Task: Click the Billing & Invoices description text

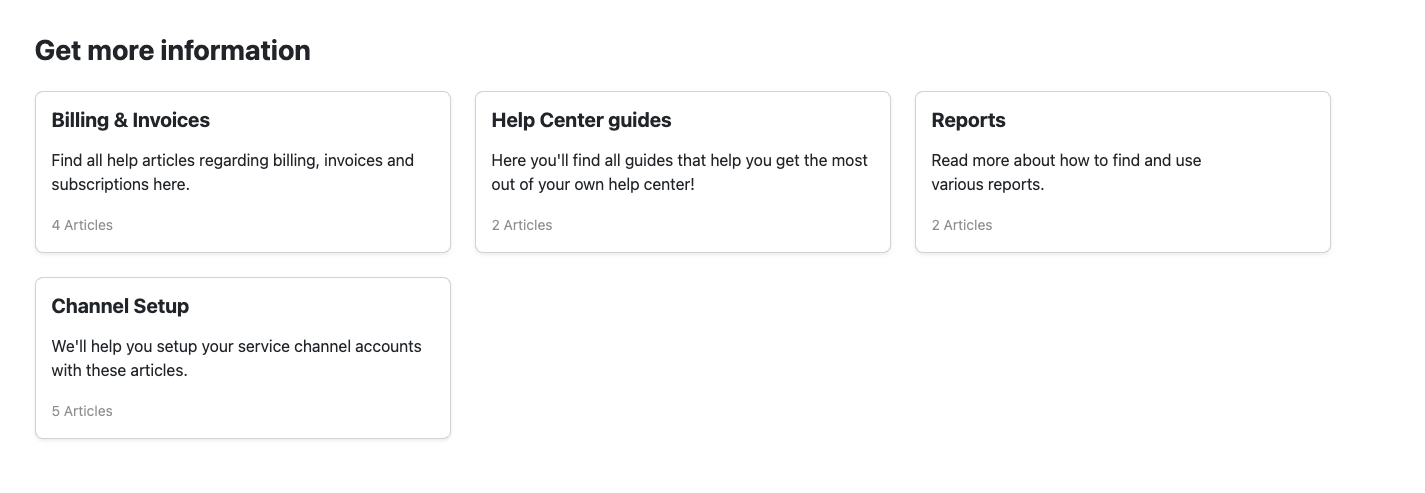Action: click(232, 160)
